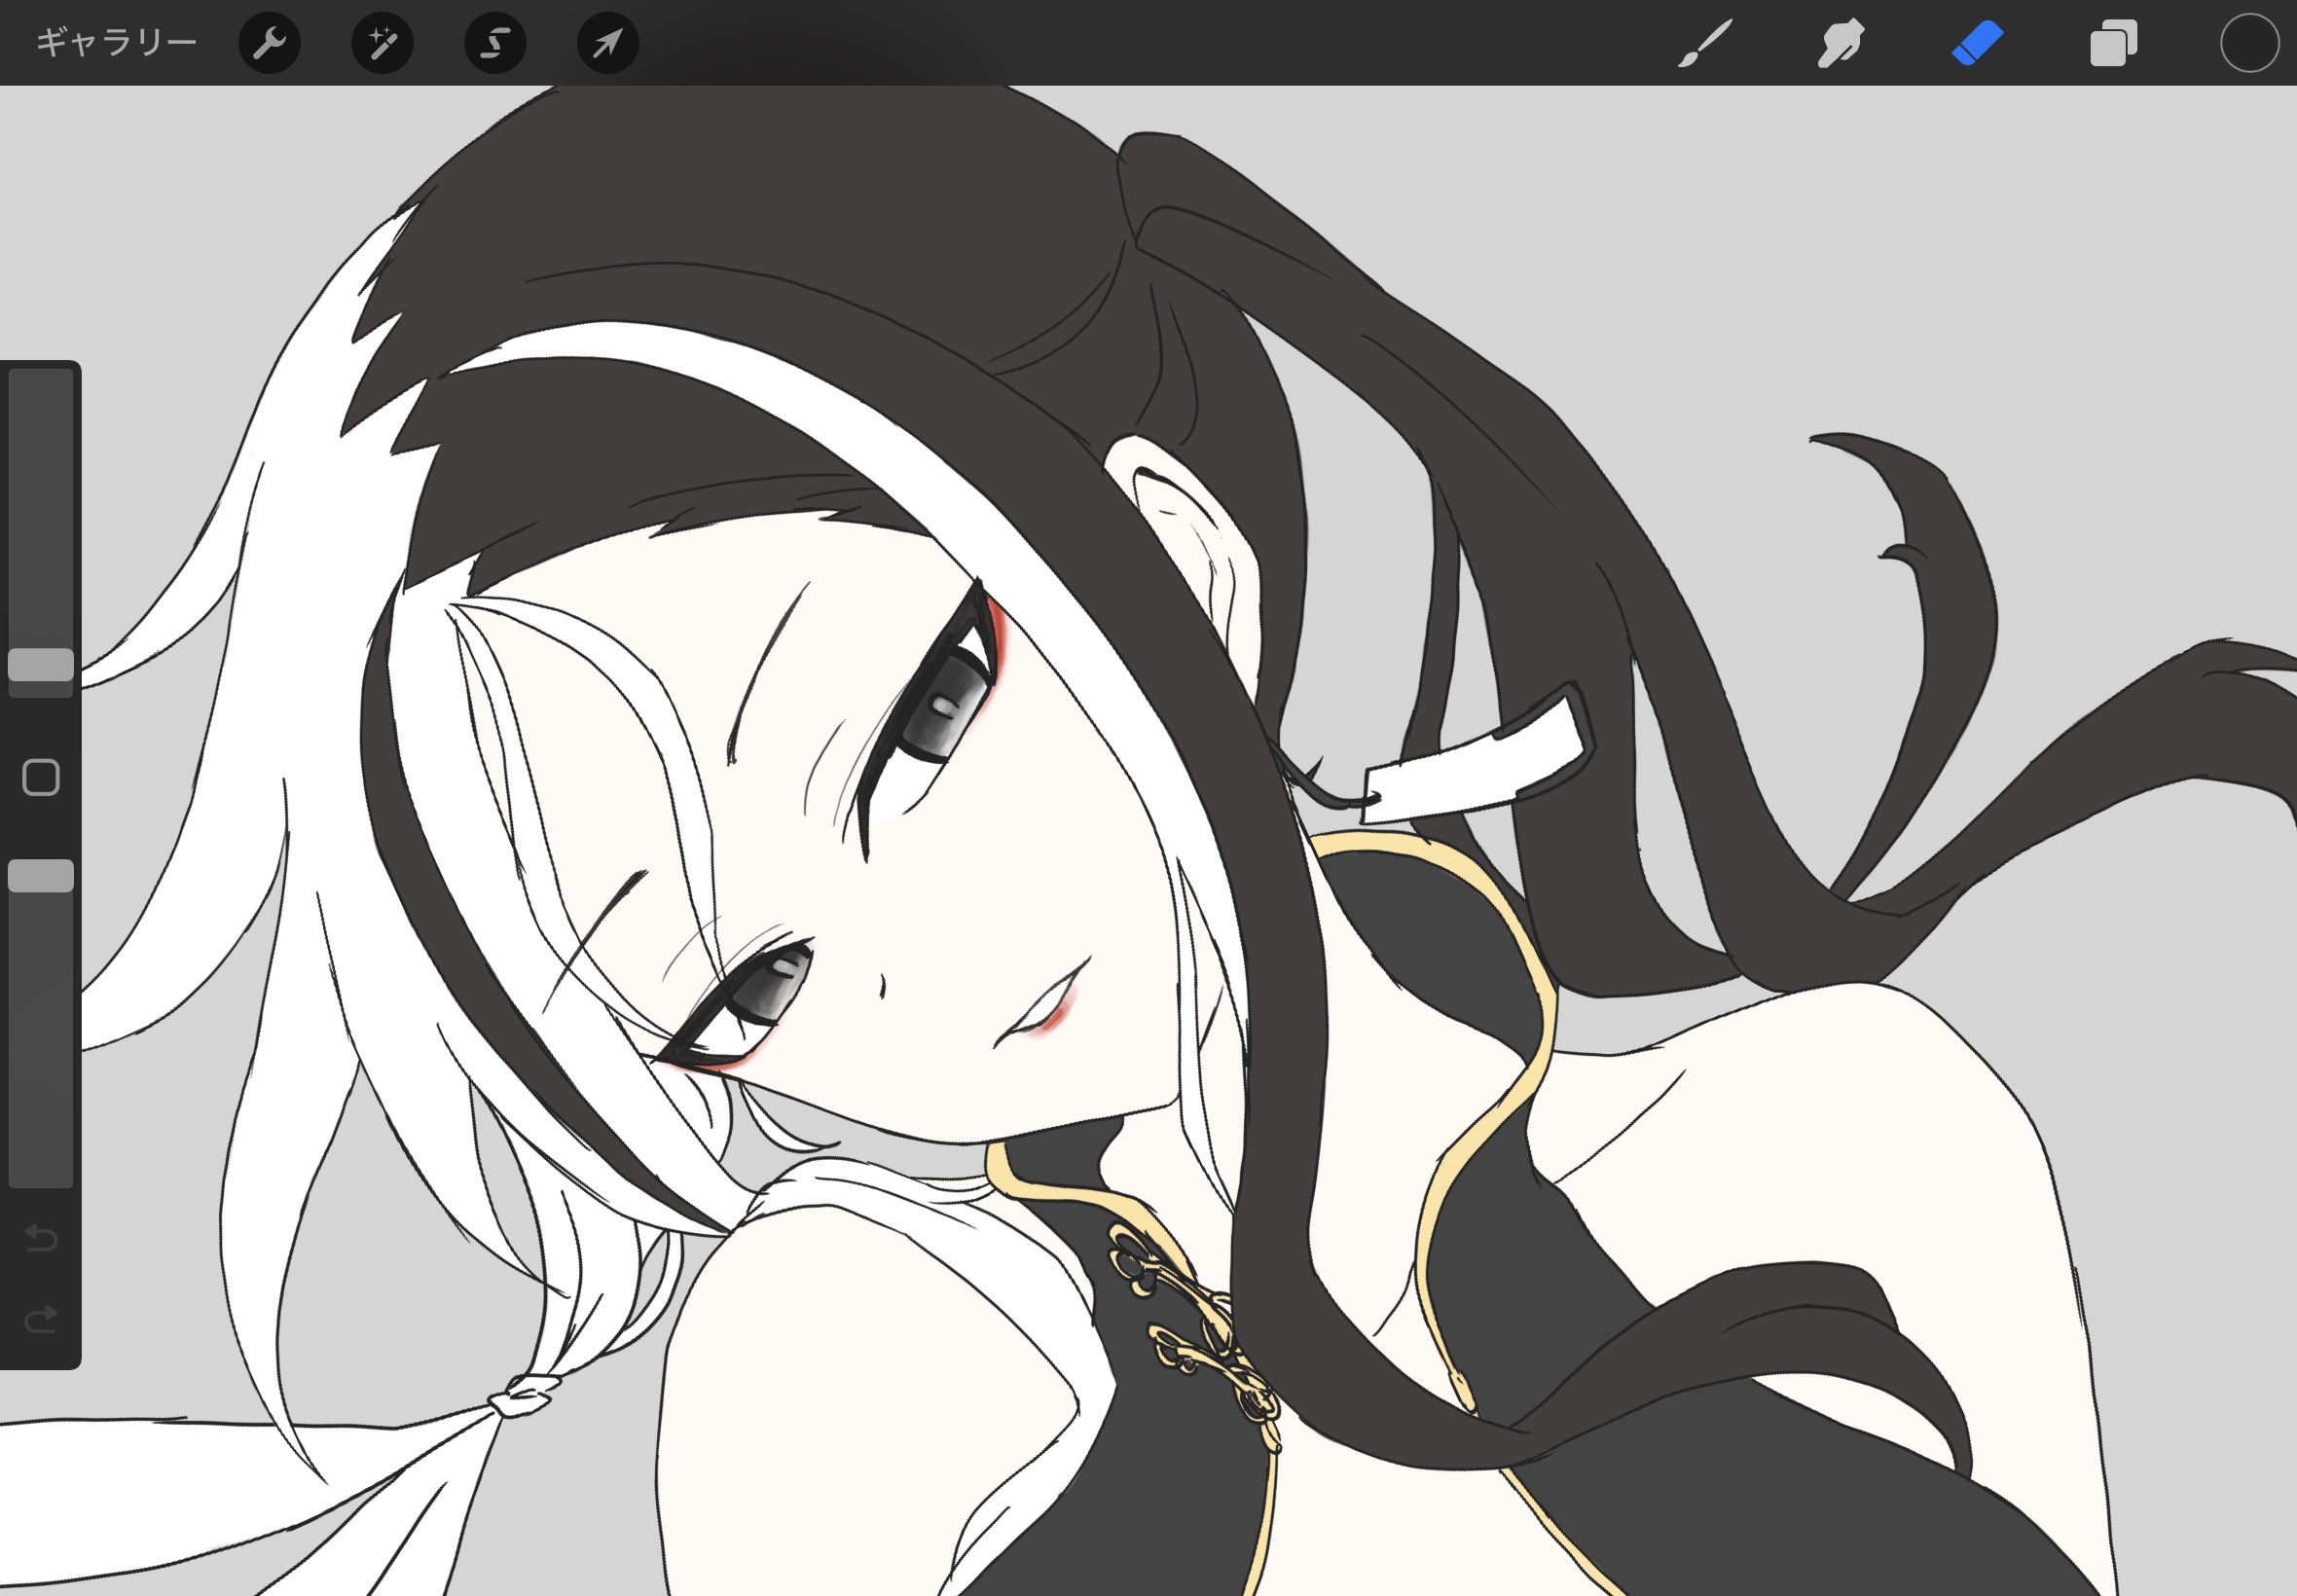Select the Smudge finger tool
This screenshot has width=2297, height=1596.
coord(1840,43)
